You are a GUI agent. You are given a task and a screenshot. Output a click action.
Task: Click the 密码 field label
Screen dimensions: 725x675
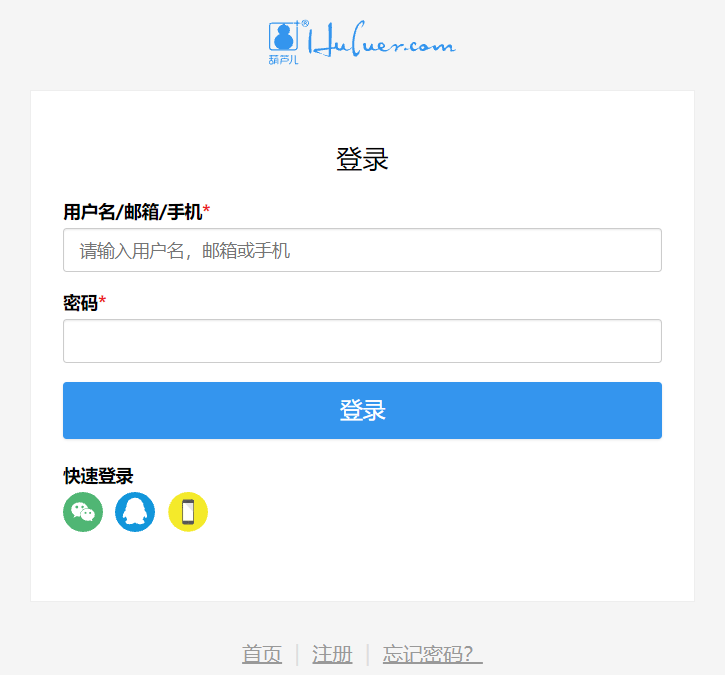pyautogui.click(x=80, y=303)
